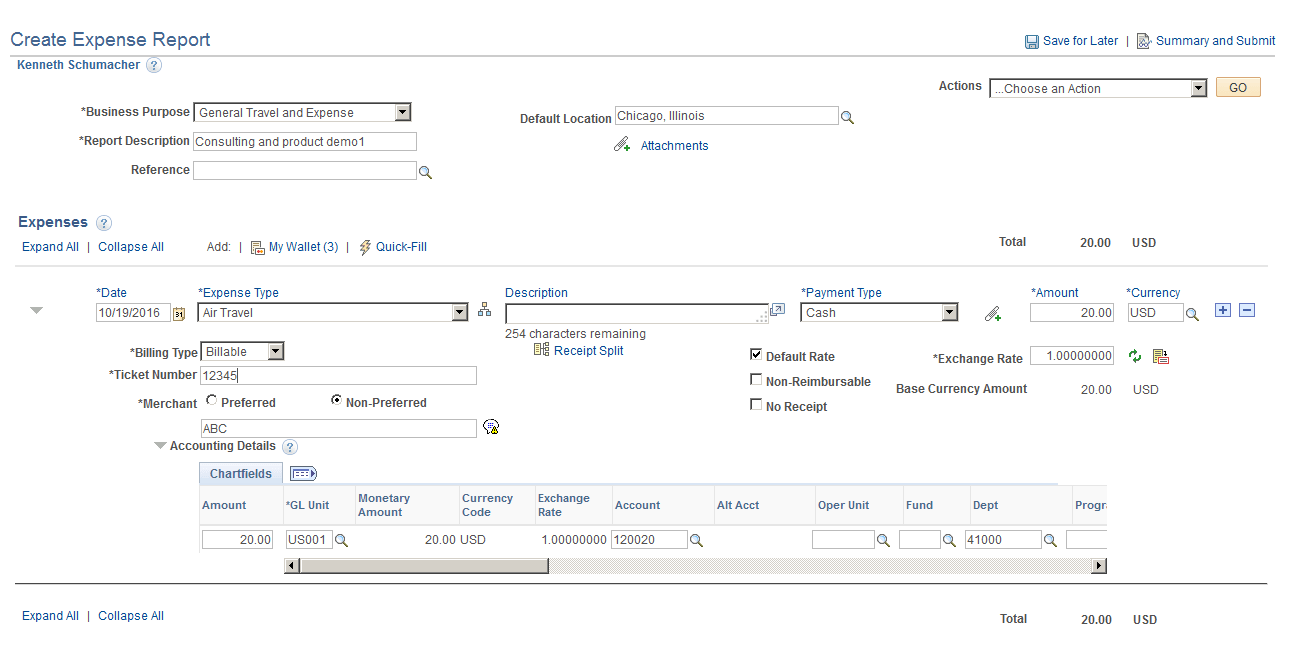This screenshot has height=654, width=1311.
Task: Click the Default Location lookup magnifier
Action: click(x=847, y=116)
